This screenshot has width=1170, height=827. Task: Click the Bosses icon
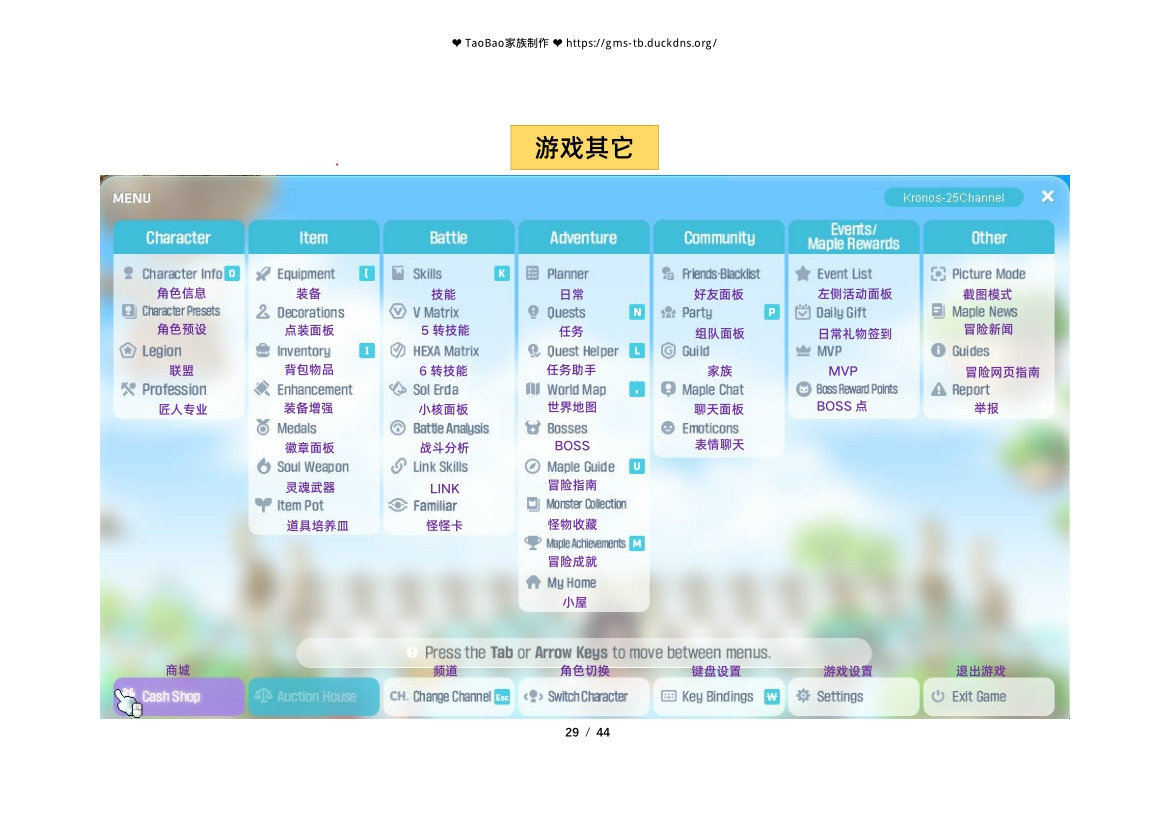pyautogui.click(x=533, y=428)
